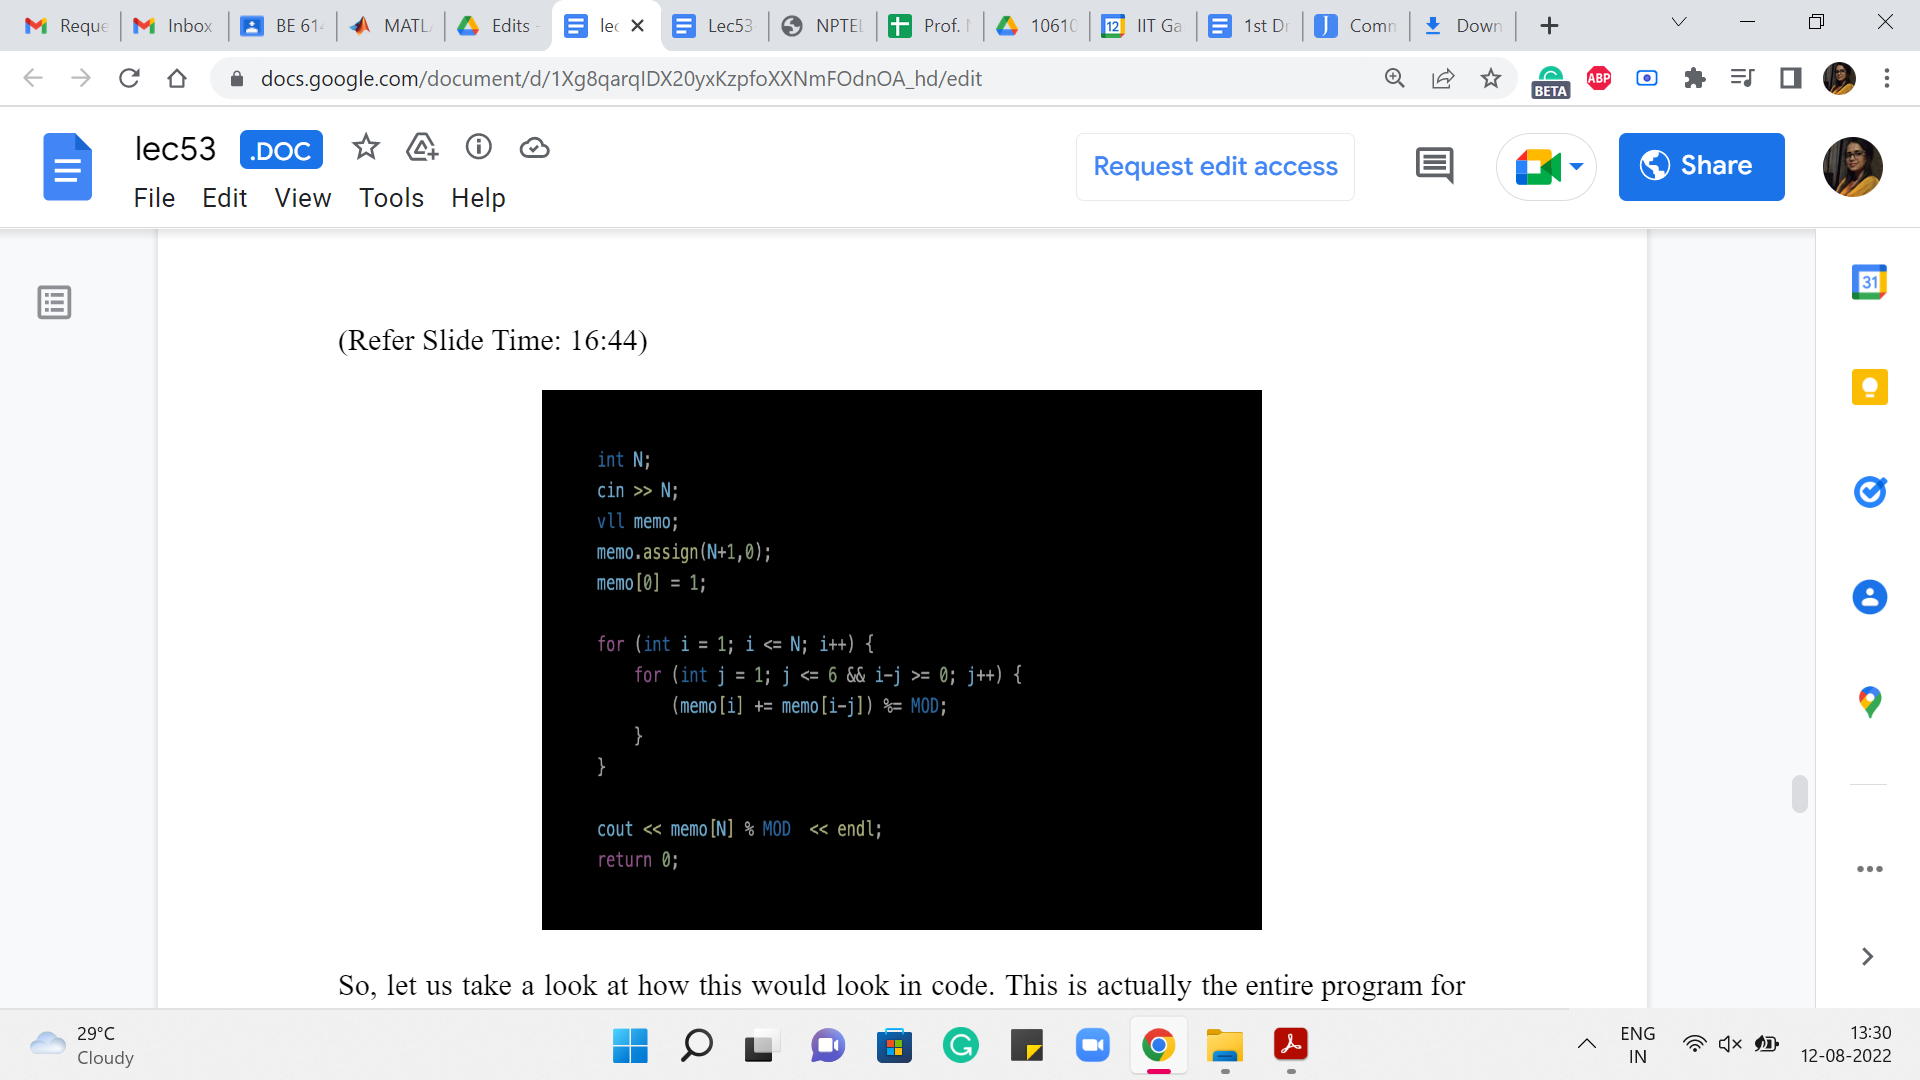Bookmark this tab star icon
The image size is (1920, 1080).
pyautogui.click(x=1490, y=78)
